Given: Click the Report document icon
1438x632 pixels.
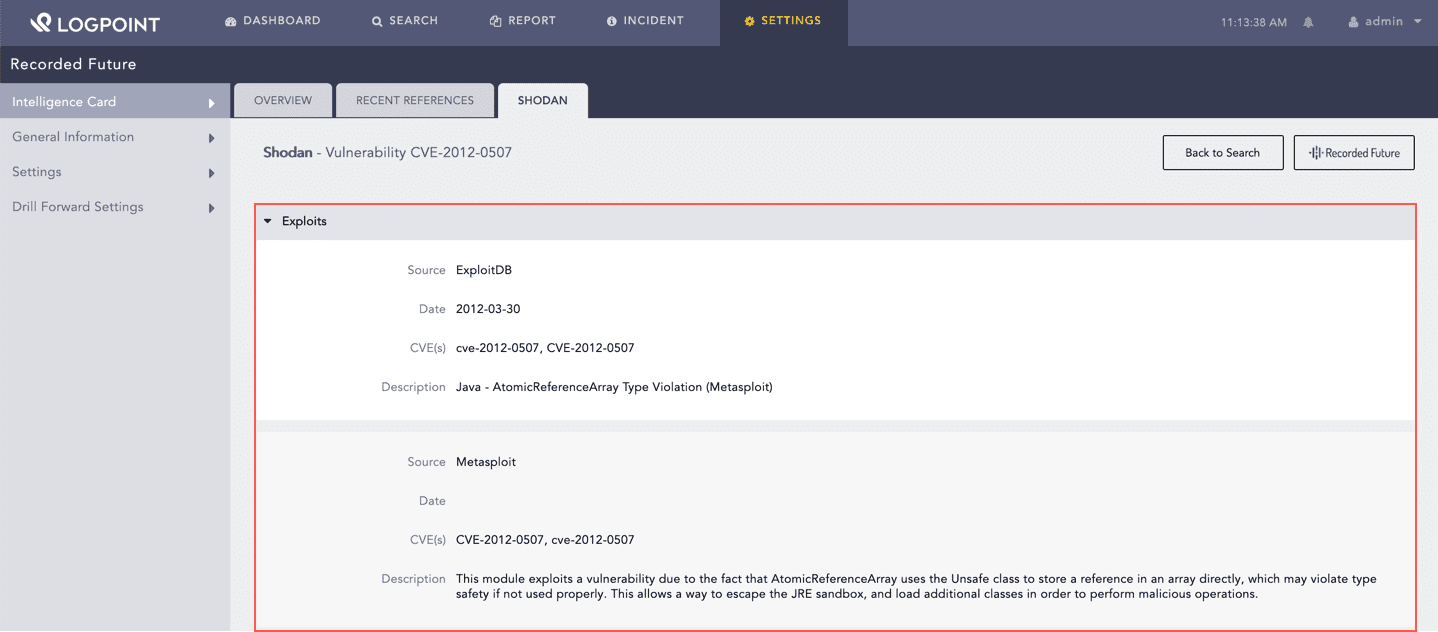Looking at the screenshot, I should coord(495,21).
